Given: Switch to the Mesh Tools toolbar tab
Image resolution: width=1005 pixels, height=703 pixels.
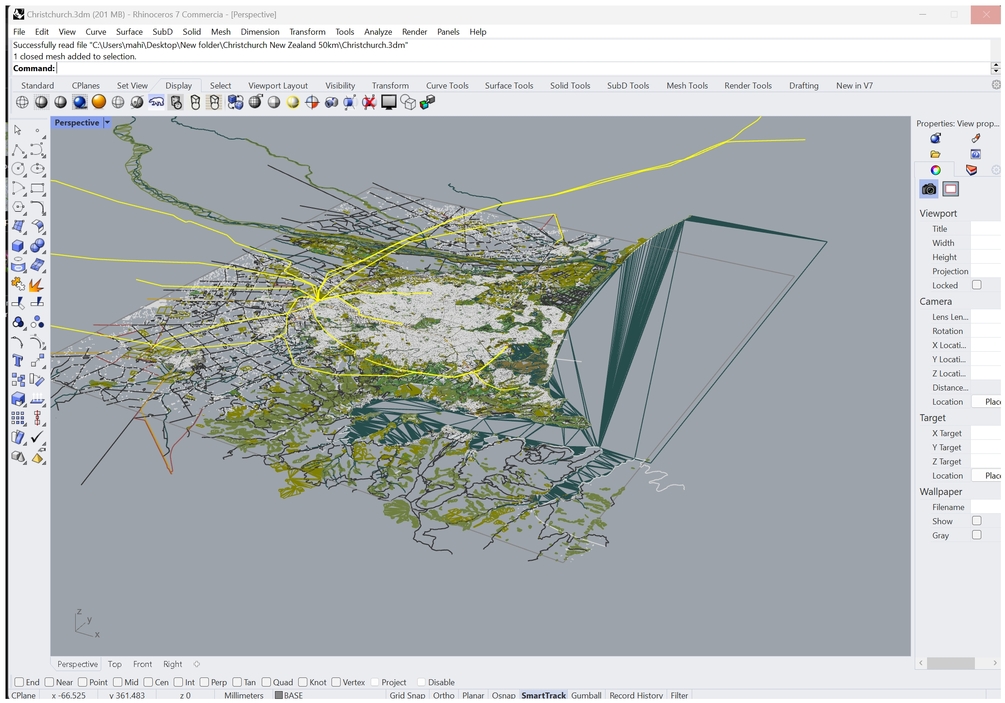Looking at the screenshot, I should pos(687,85).
